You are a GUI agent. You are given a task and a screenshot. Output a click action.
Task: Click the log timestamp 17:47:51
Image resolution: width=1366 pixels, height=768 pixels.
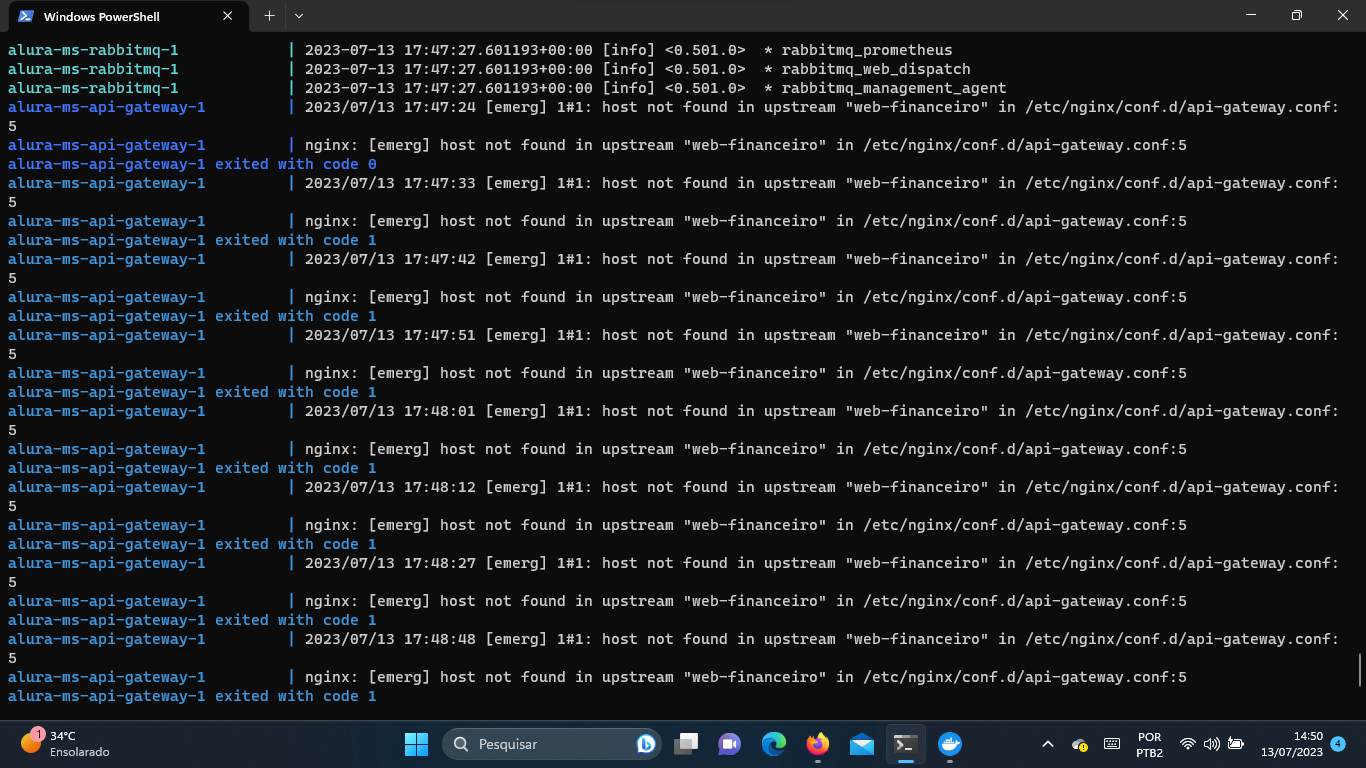tap(440, 335)
